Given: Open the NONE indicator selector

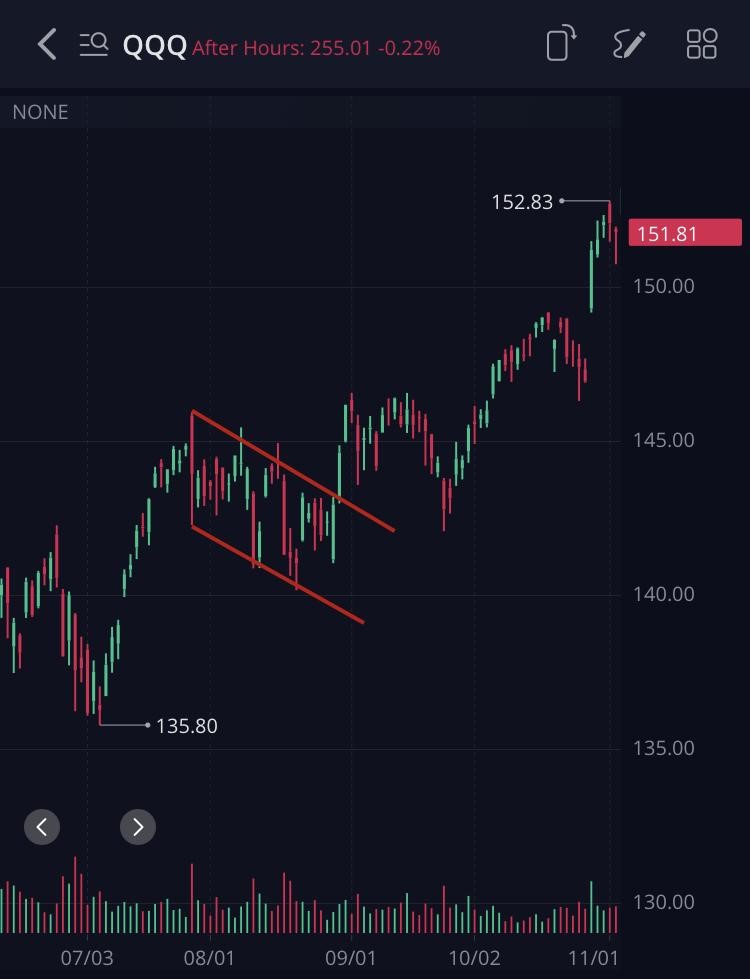Looking at the screenshot, I should click(41, 112).
